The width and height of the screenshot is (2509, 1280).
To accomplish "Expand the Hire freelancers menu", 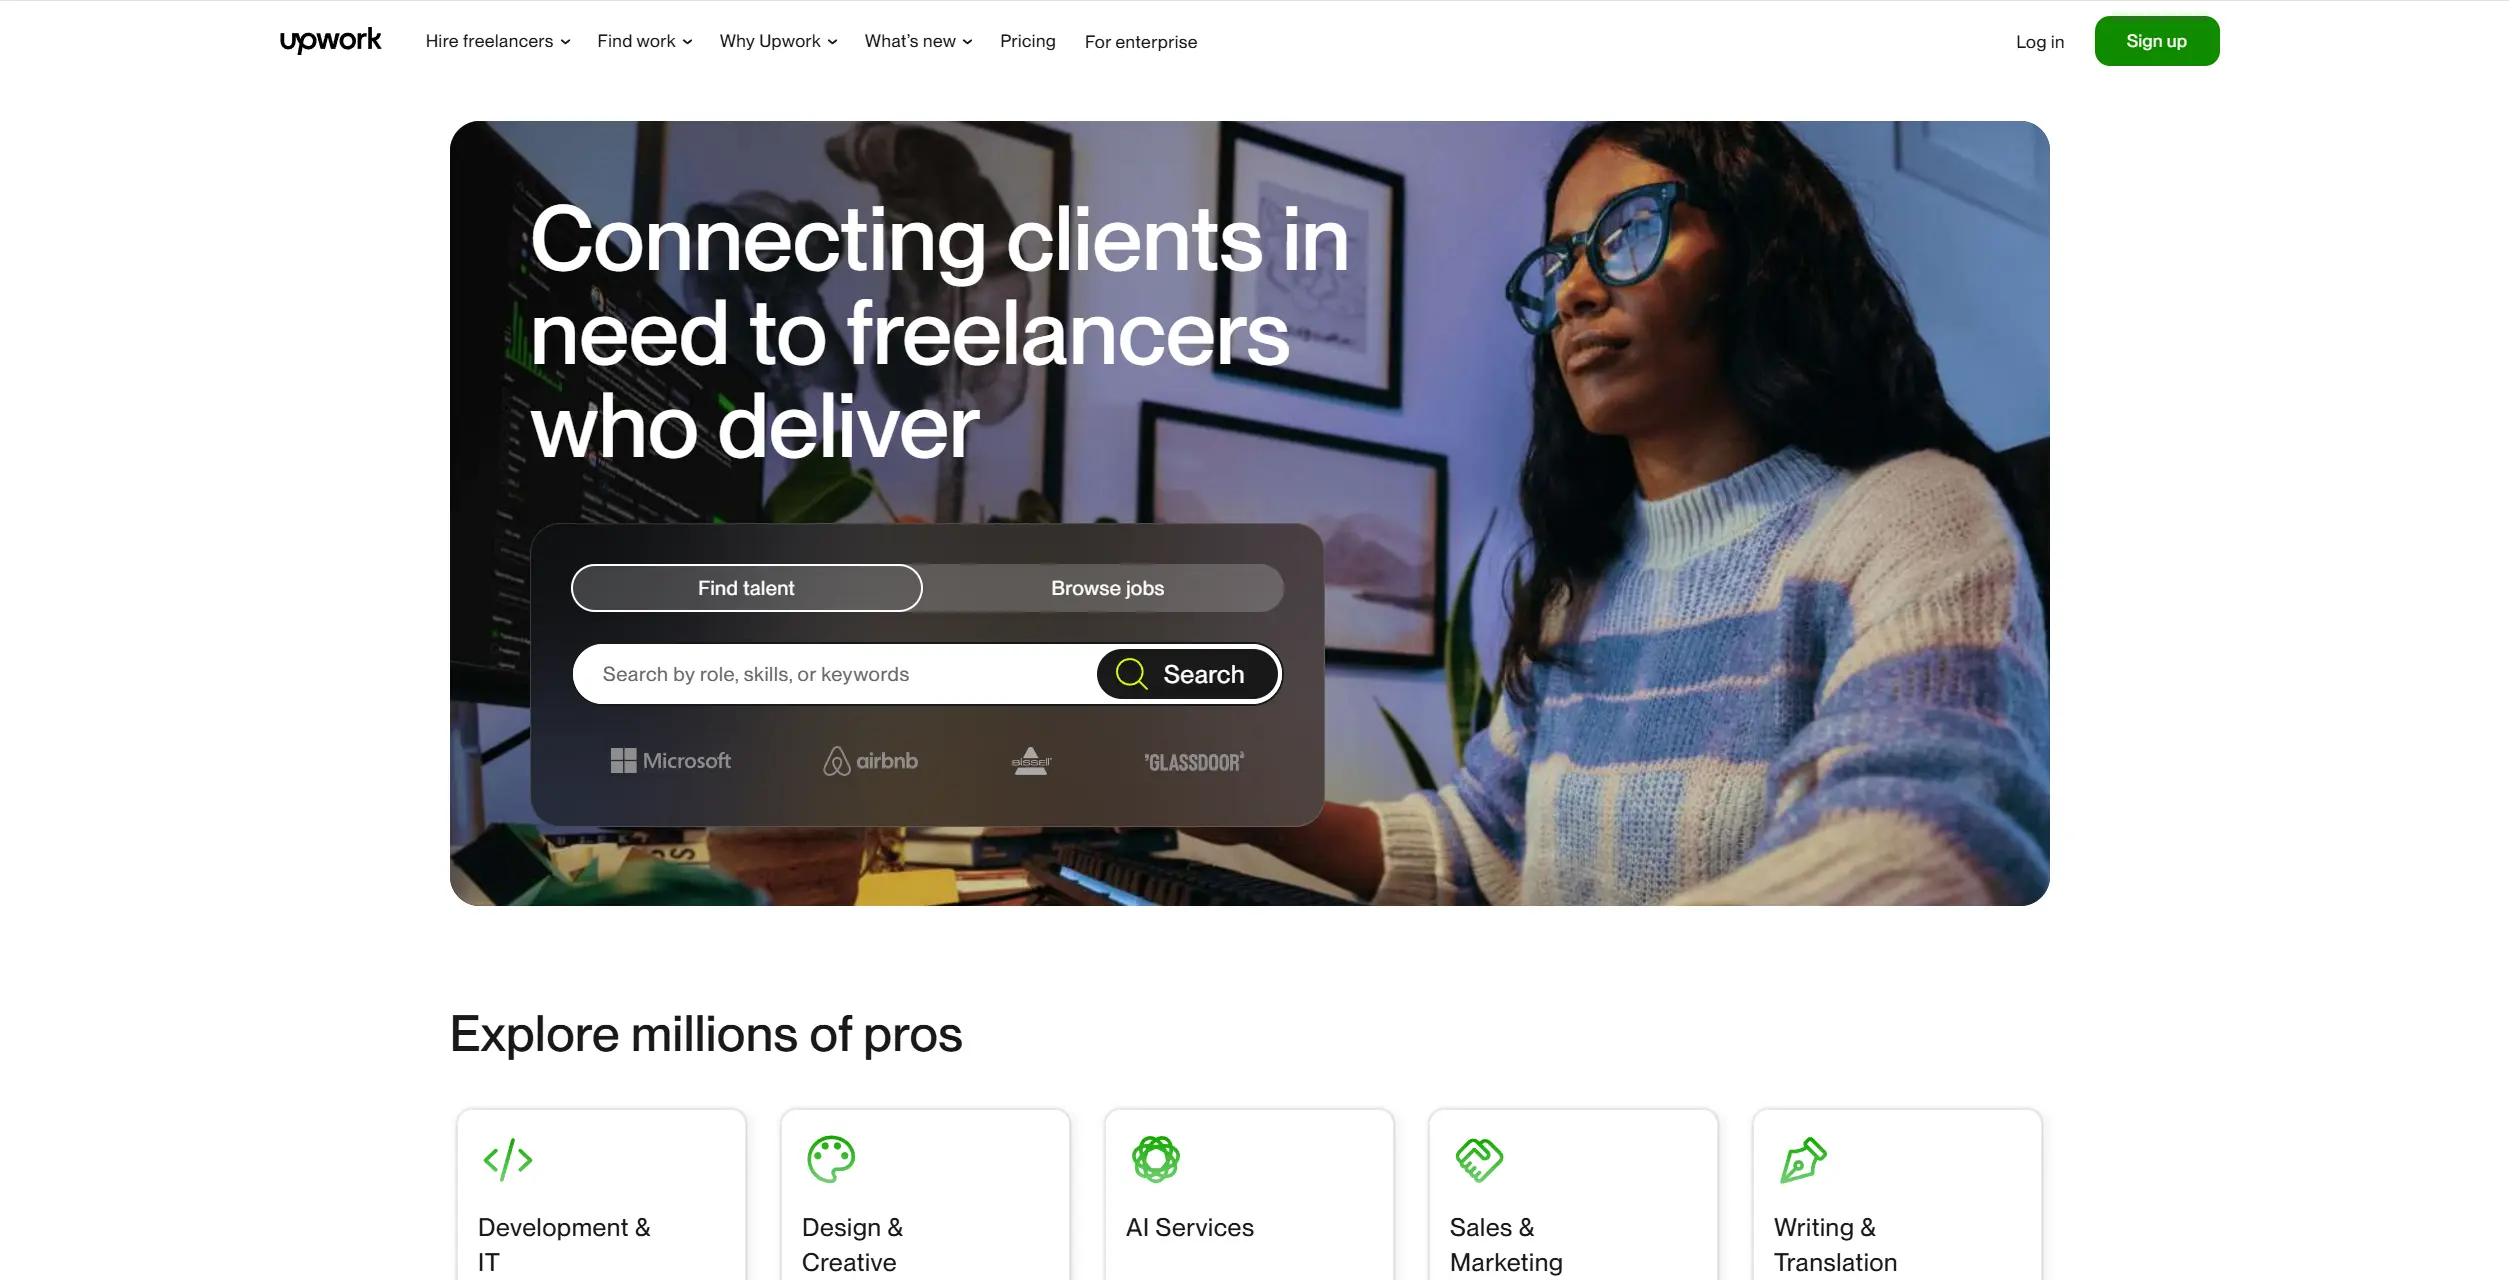I will (x=498, y=41).
